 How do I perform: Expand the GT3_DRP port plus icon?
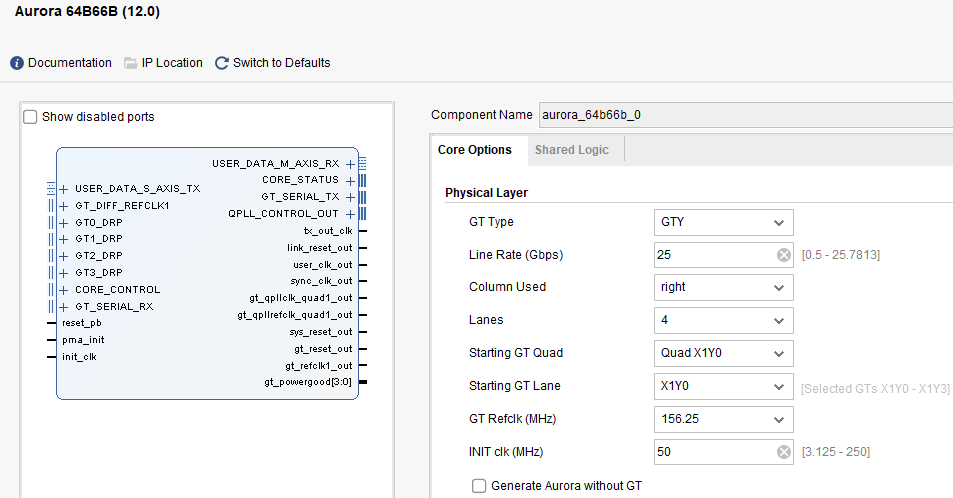click(x=63, y=274)
